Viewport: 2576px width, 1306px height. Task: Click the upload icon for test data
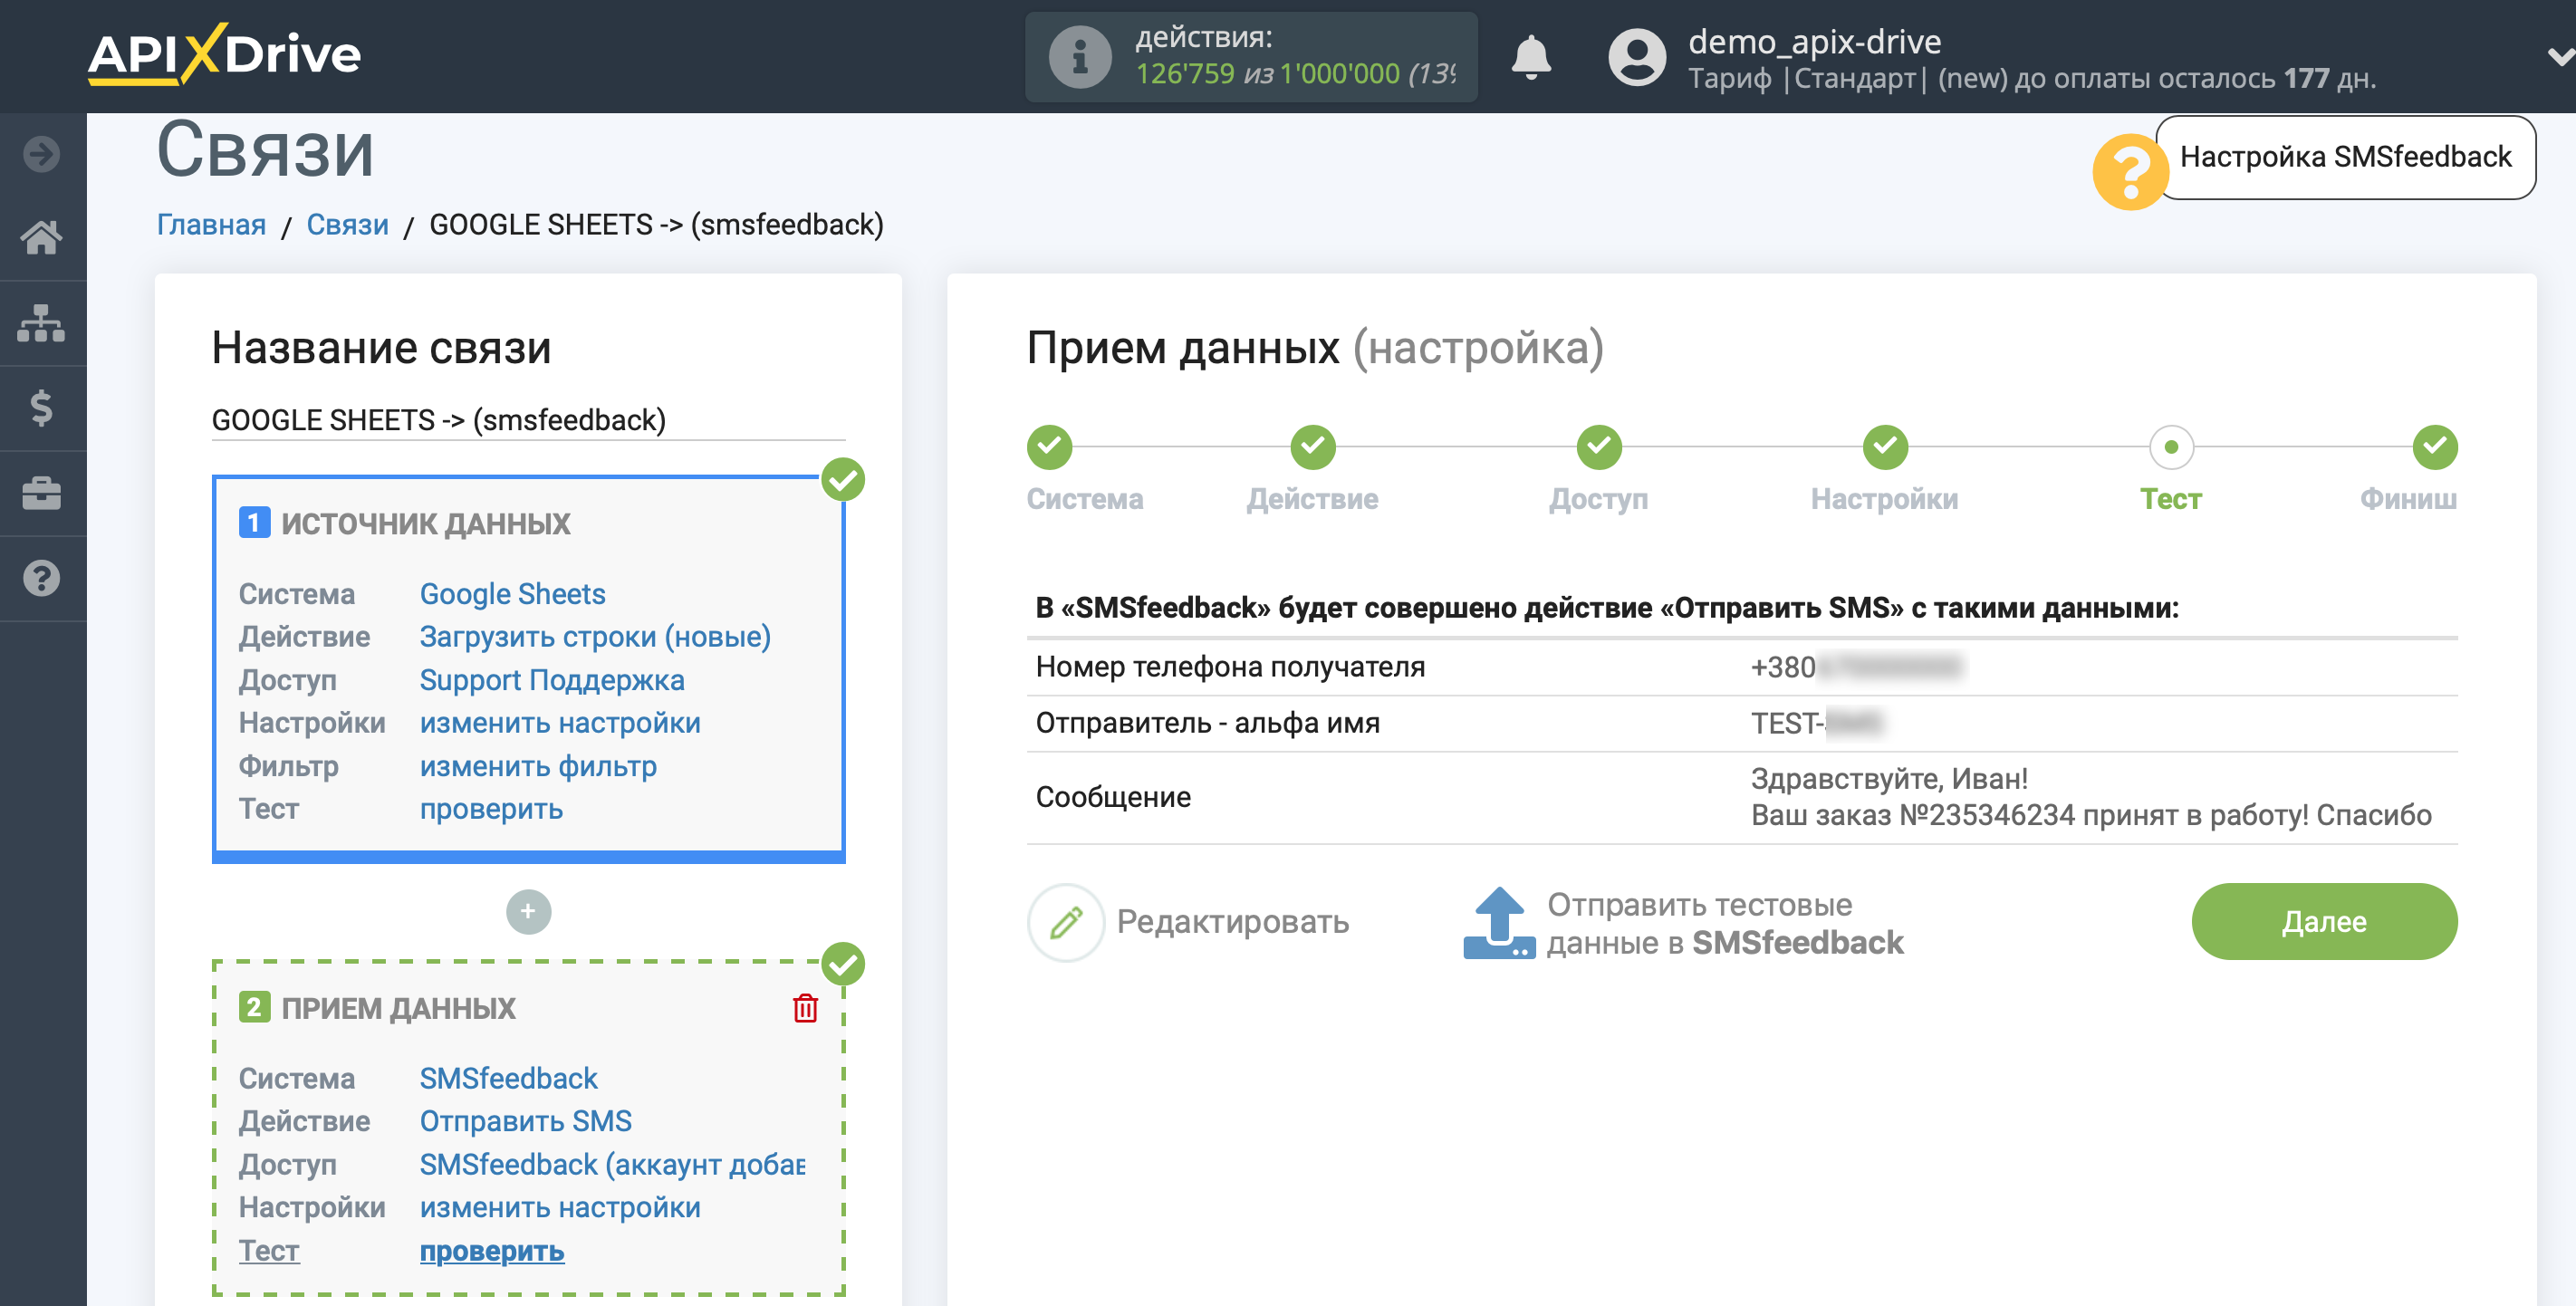point(1498,922)
